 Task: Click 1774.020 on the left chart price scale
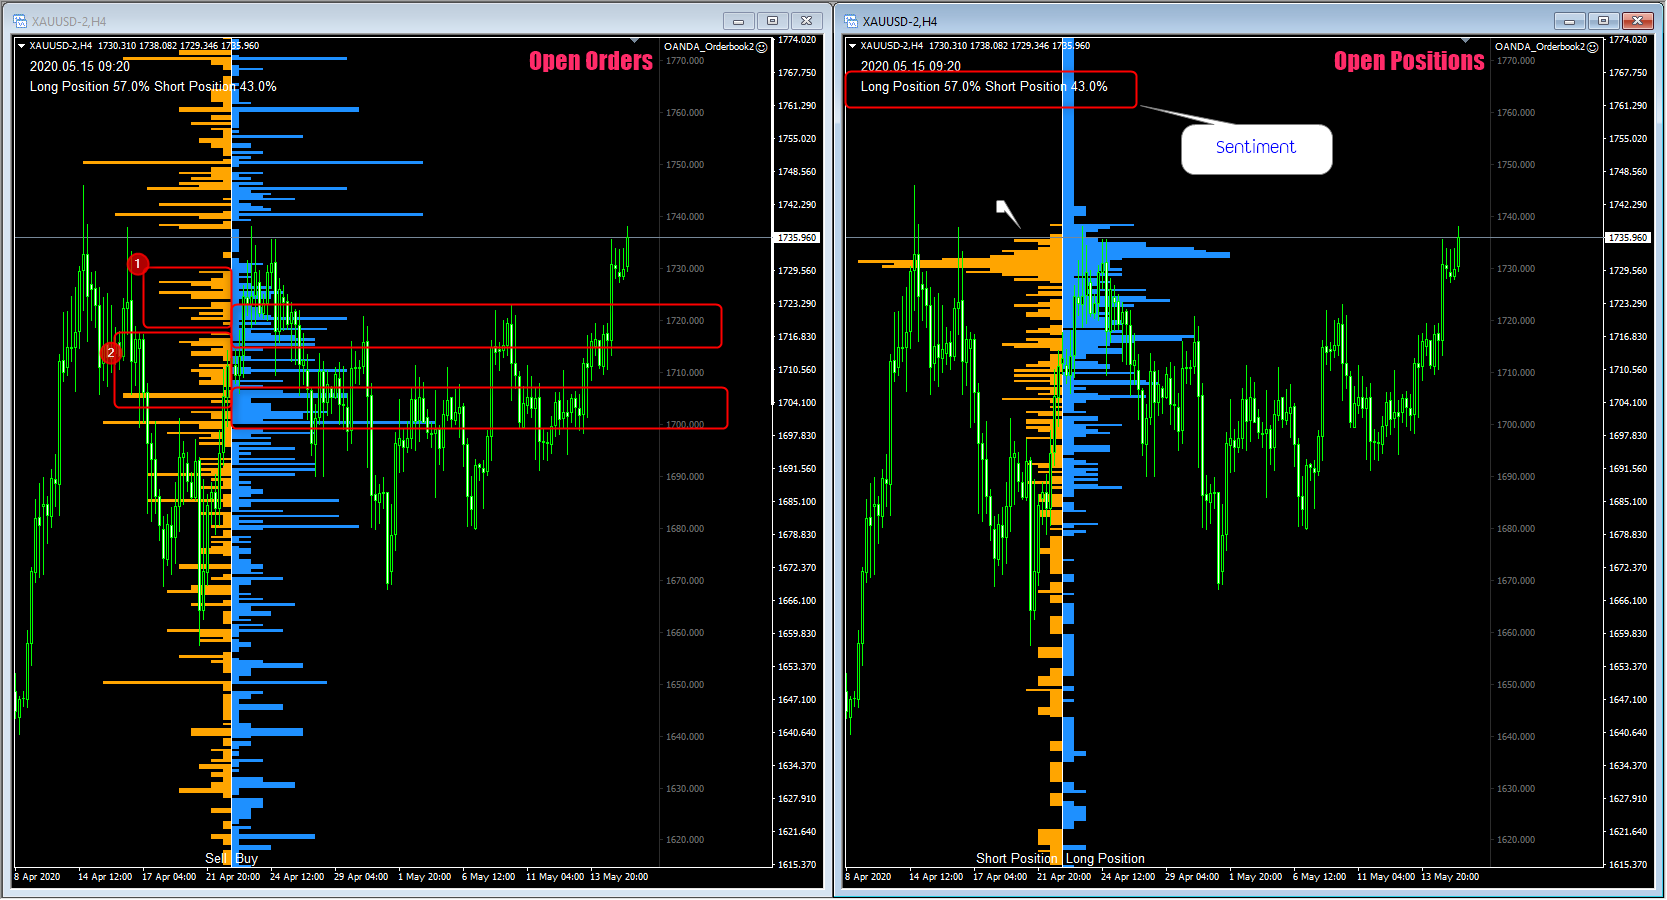click(x=797, y=40)
